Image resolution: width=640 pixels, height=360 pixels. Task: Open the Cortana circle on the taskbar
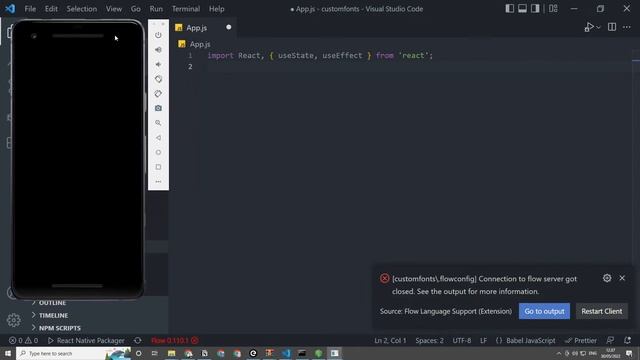[138, 353]
